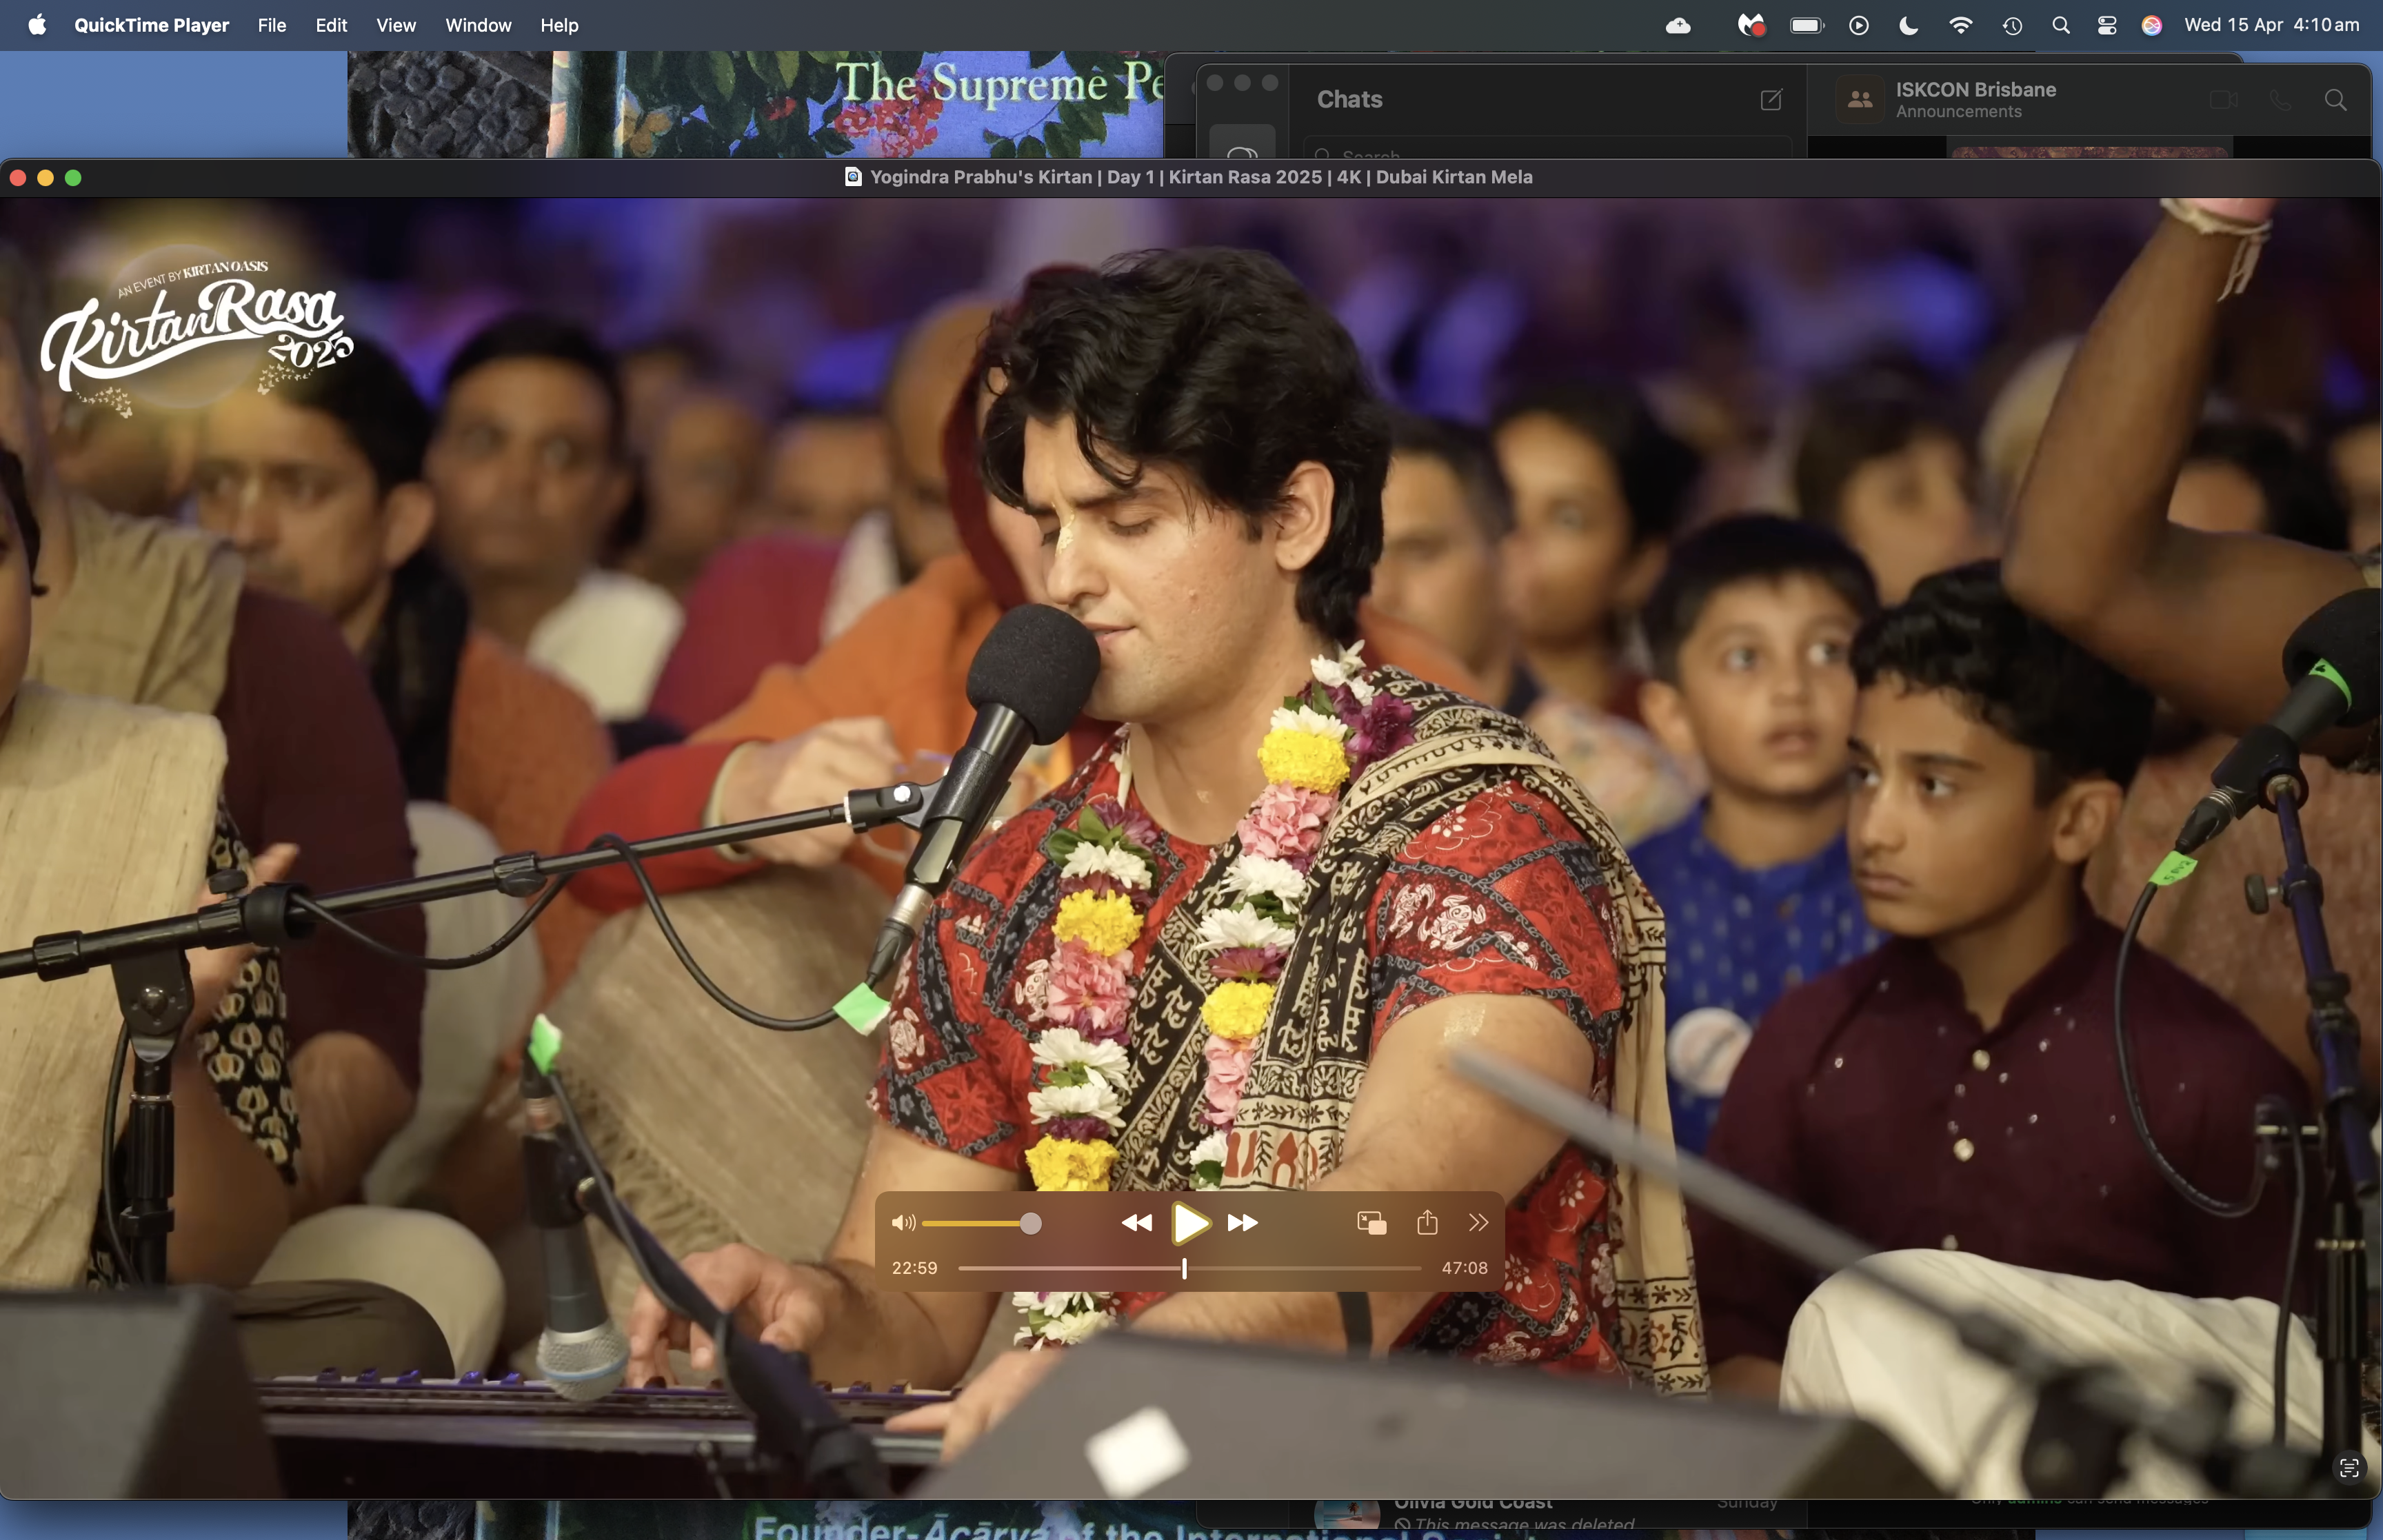The height and width of the screenshot is (1540, 2383).
Task: Click the document proxy icon in the title bar
Action: (x=853, y=177)
